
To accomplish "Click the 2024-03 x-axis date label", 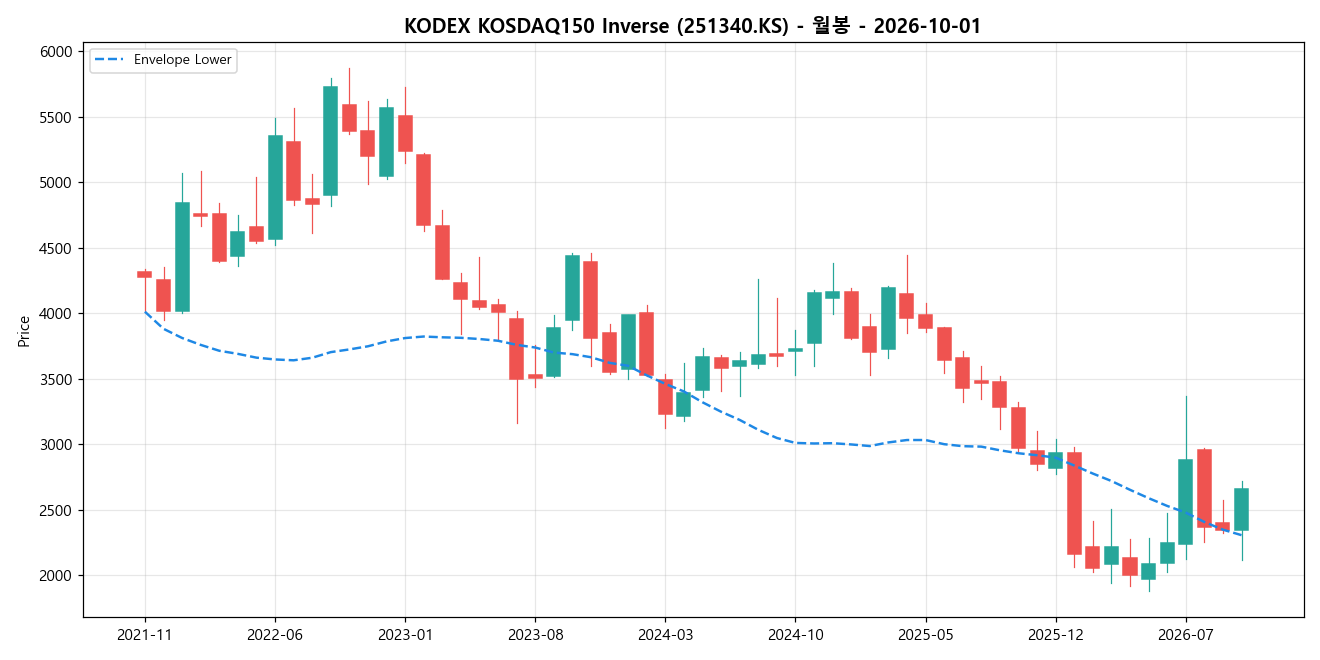I will pos(665,633).
